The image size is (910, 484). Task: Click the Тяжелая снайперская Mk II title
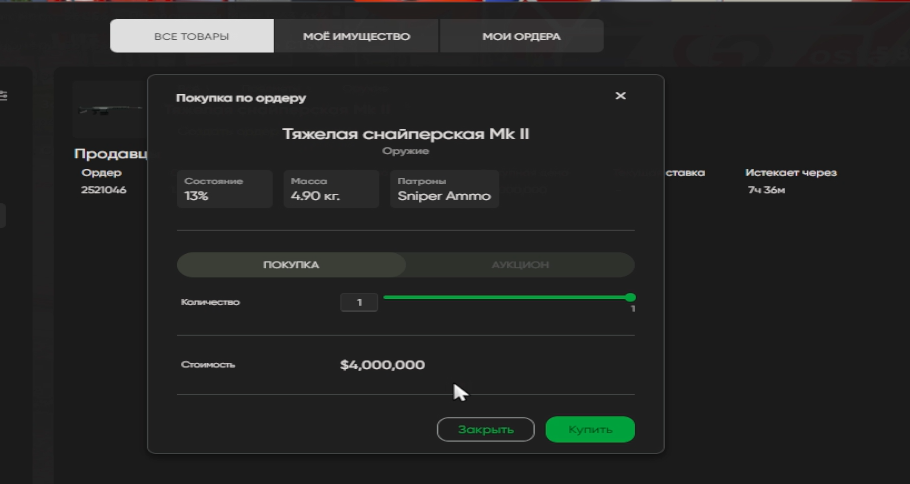[405, 134]
